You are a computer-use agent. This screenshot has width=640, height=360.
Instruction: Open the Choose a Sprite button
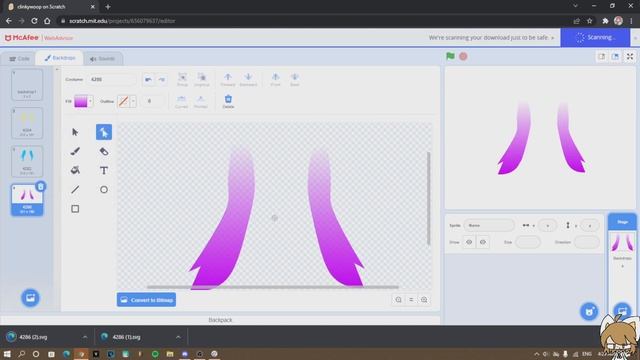589,311
